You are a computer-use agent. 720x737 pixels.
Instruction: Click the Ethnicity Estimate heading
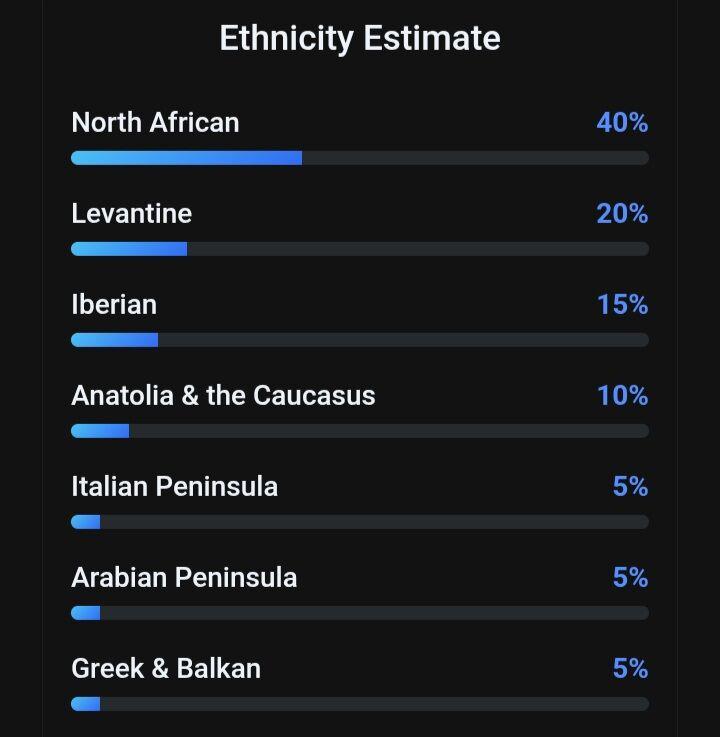click(360, 38)
